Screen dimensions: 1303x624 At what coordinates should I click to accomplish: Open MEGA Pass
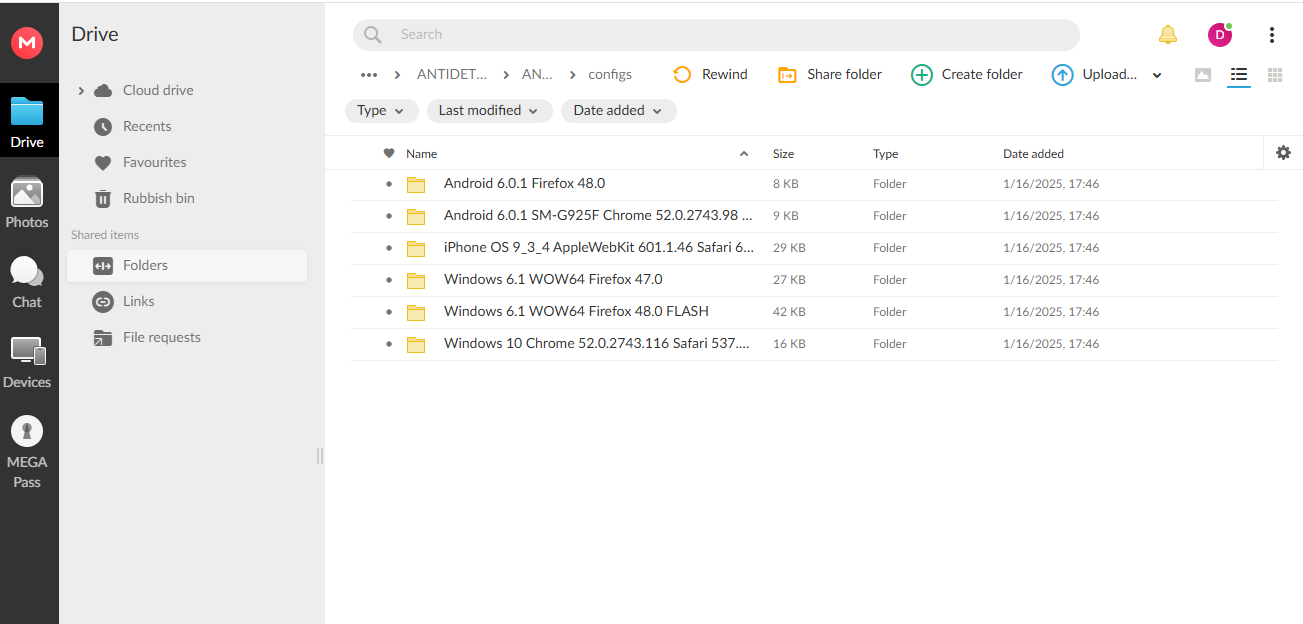(27, 452)
